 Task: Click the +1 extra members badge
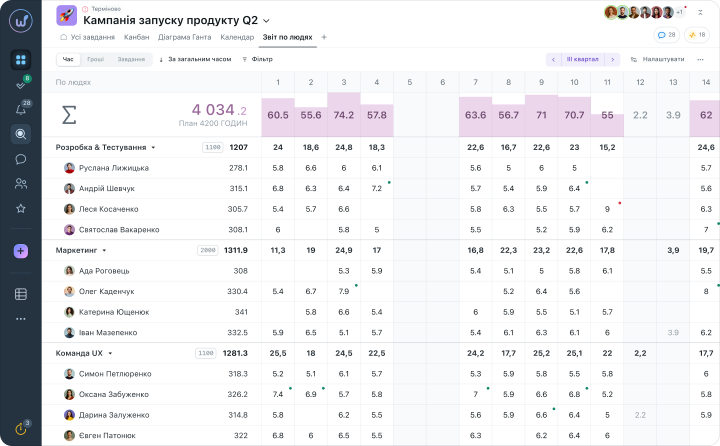click(680, 12)
